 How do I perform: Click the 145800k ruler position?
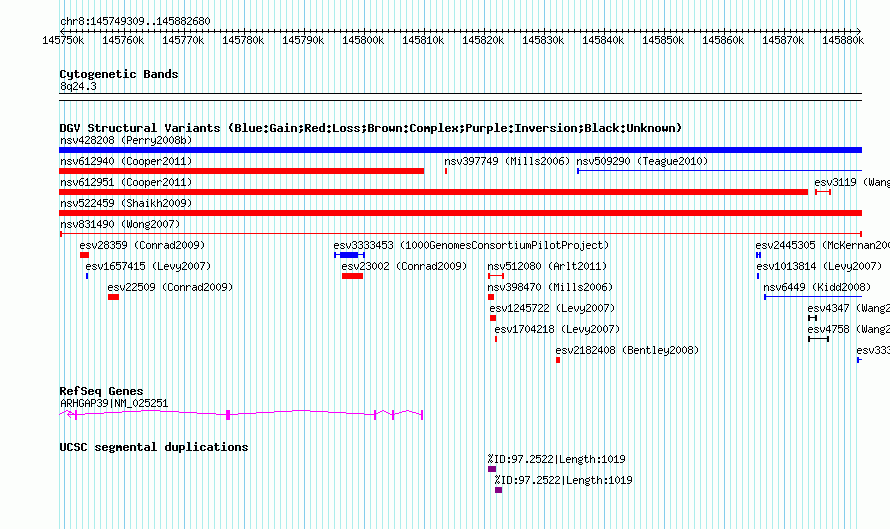tap(363, 40)
